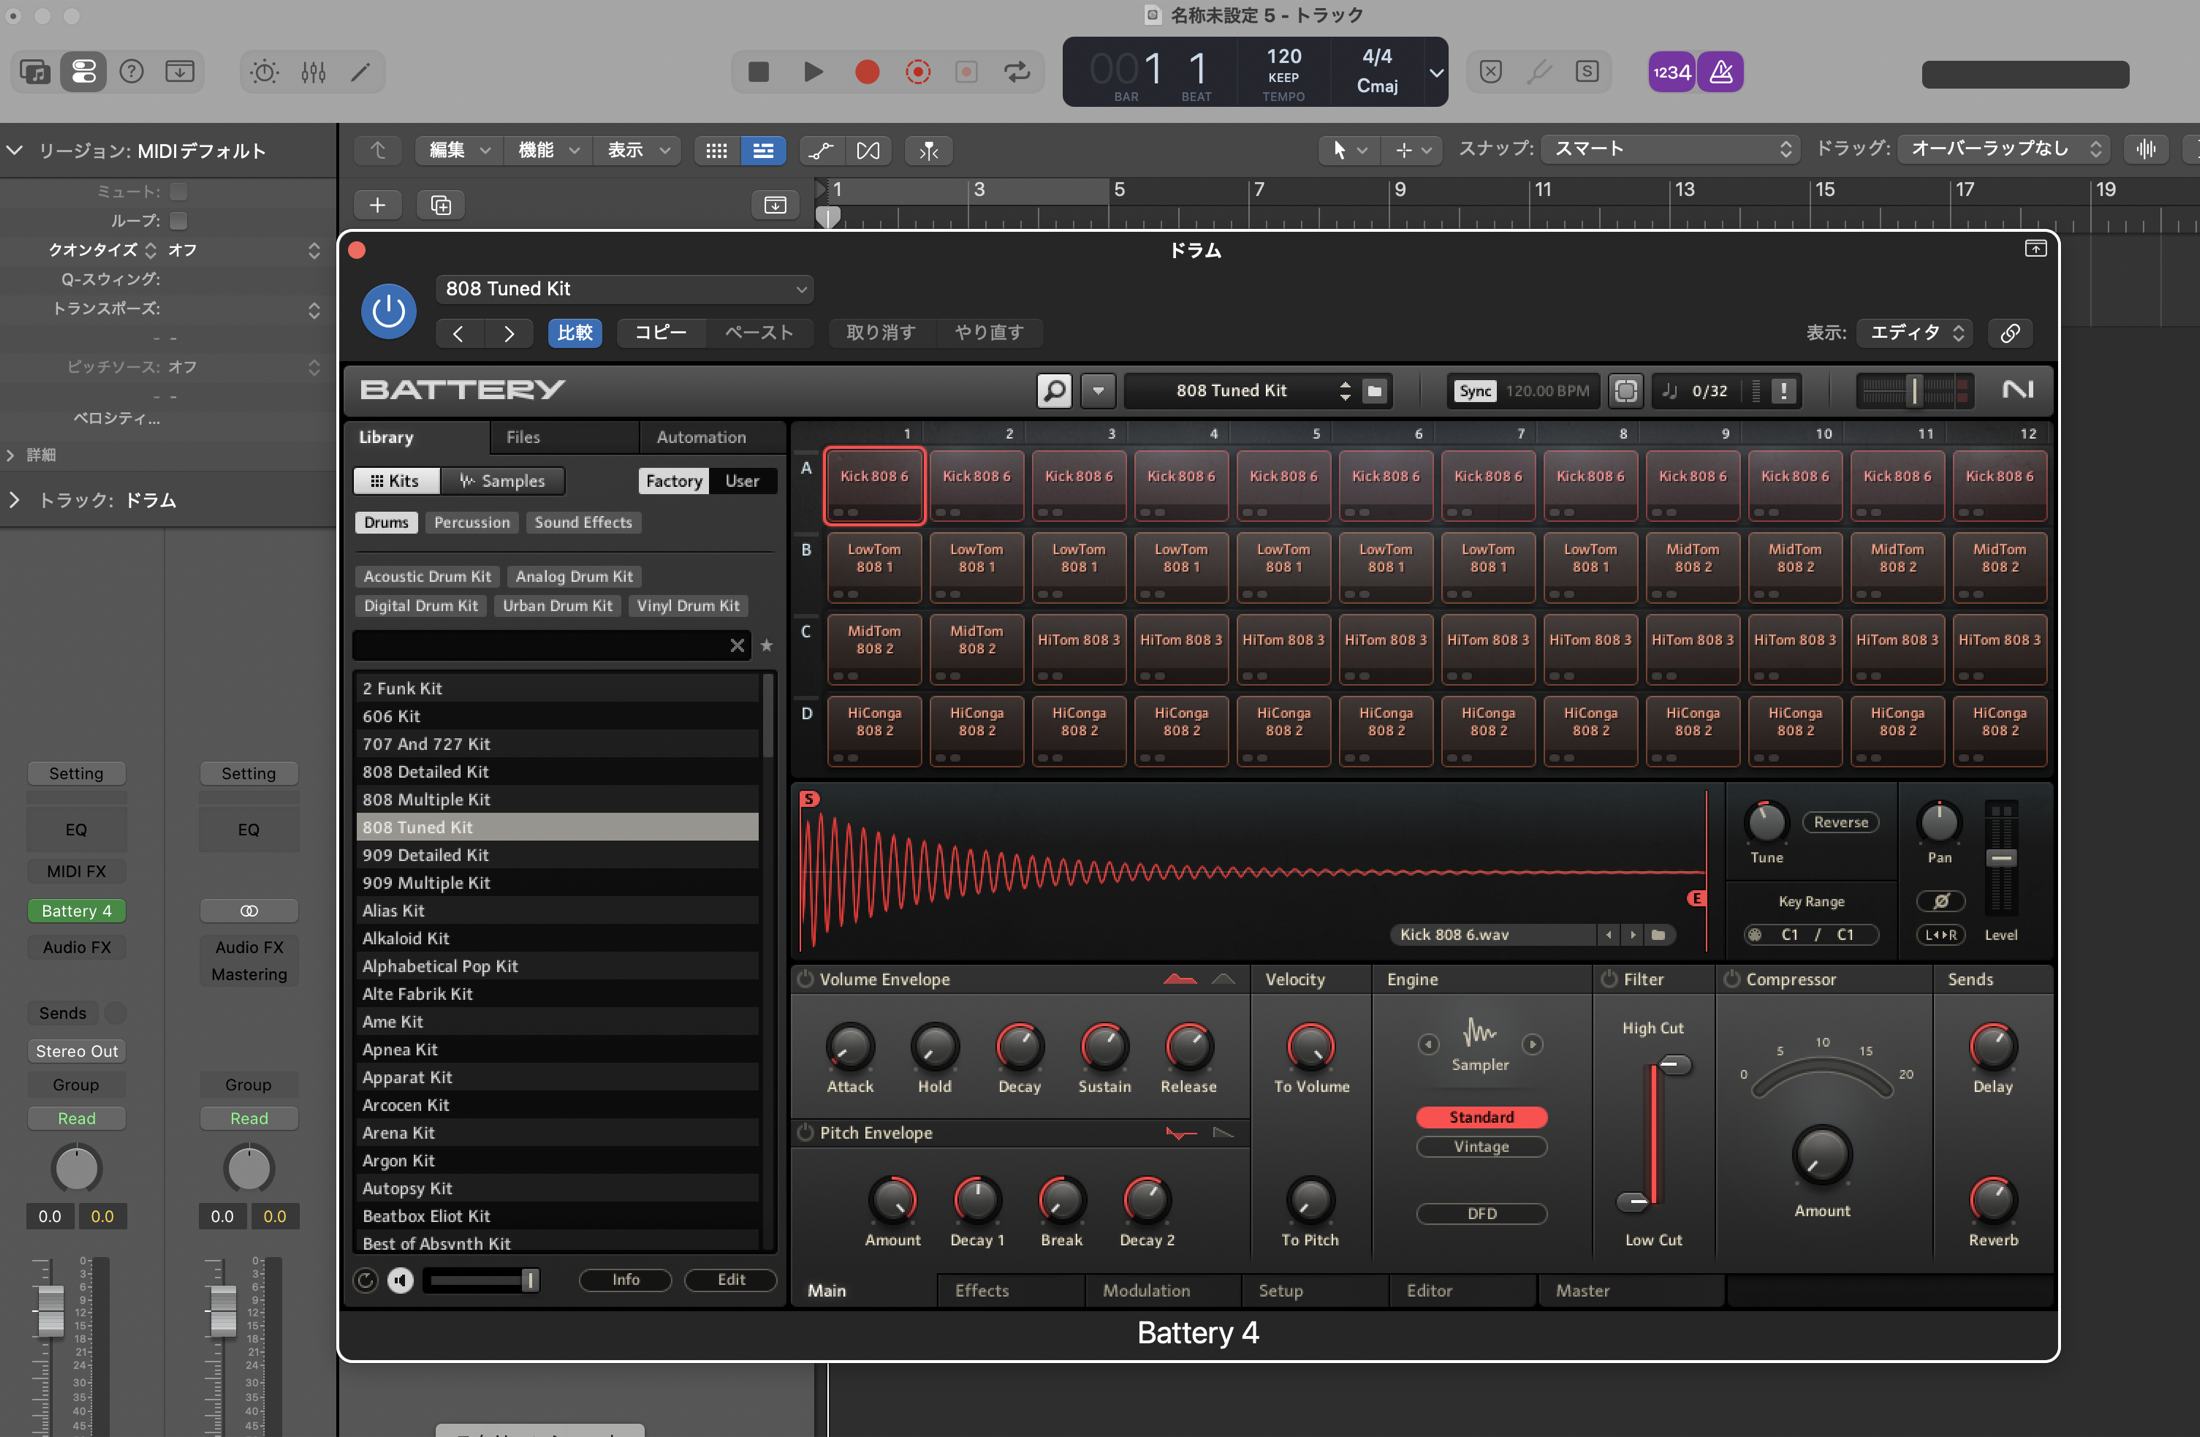The height and width of the screenshot is (1437, 2200).
Task: Toggle the ループ checkbox in region inspector
Action: click(179, 220)
